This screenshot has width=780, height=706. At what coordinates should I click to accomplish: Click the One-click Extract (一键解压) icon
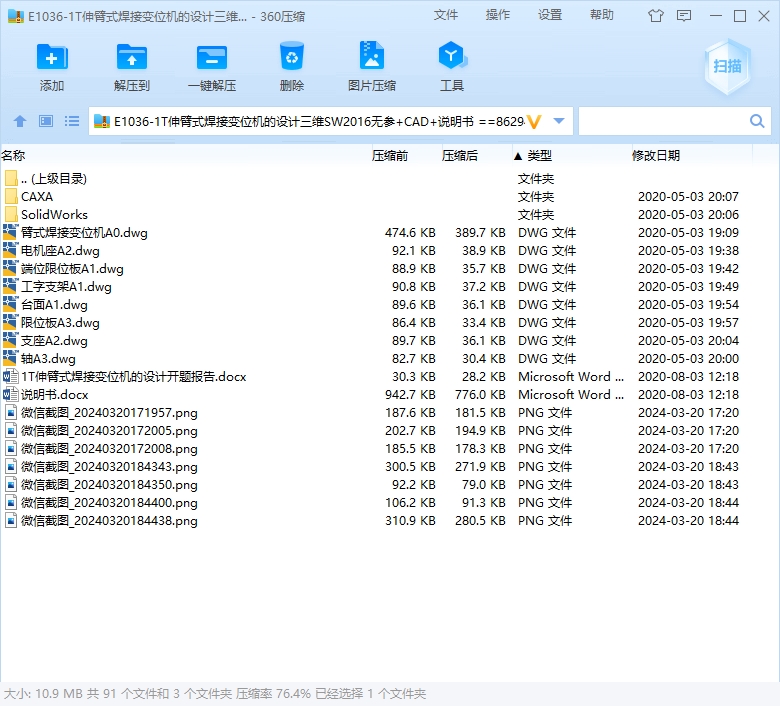pyautogui.click(x=212, y=57)
